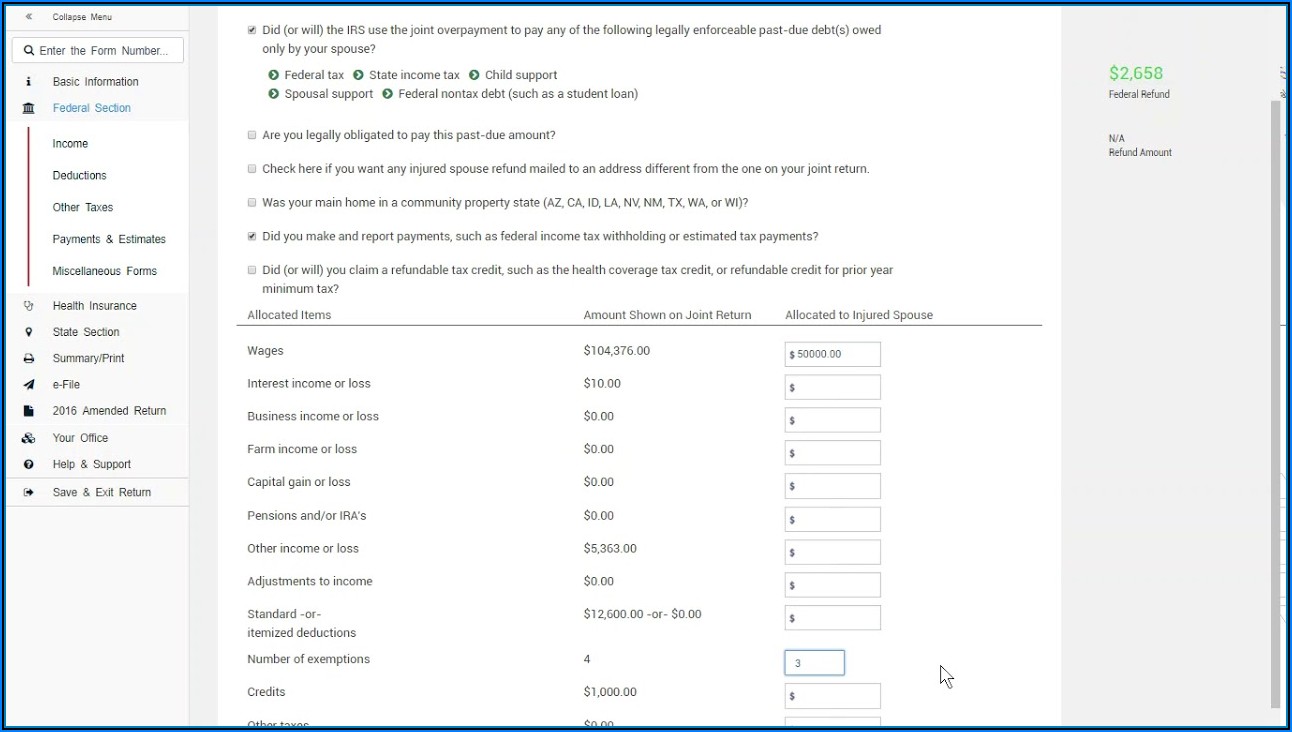Click the Federal Section bank building icon

click(28, 108)
